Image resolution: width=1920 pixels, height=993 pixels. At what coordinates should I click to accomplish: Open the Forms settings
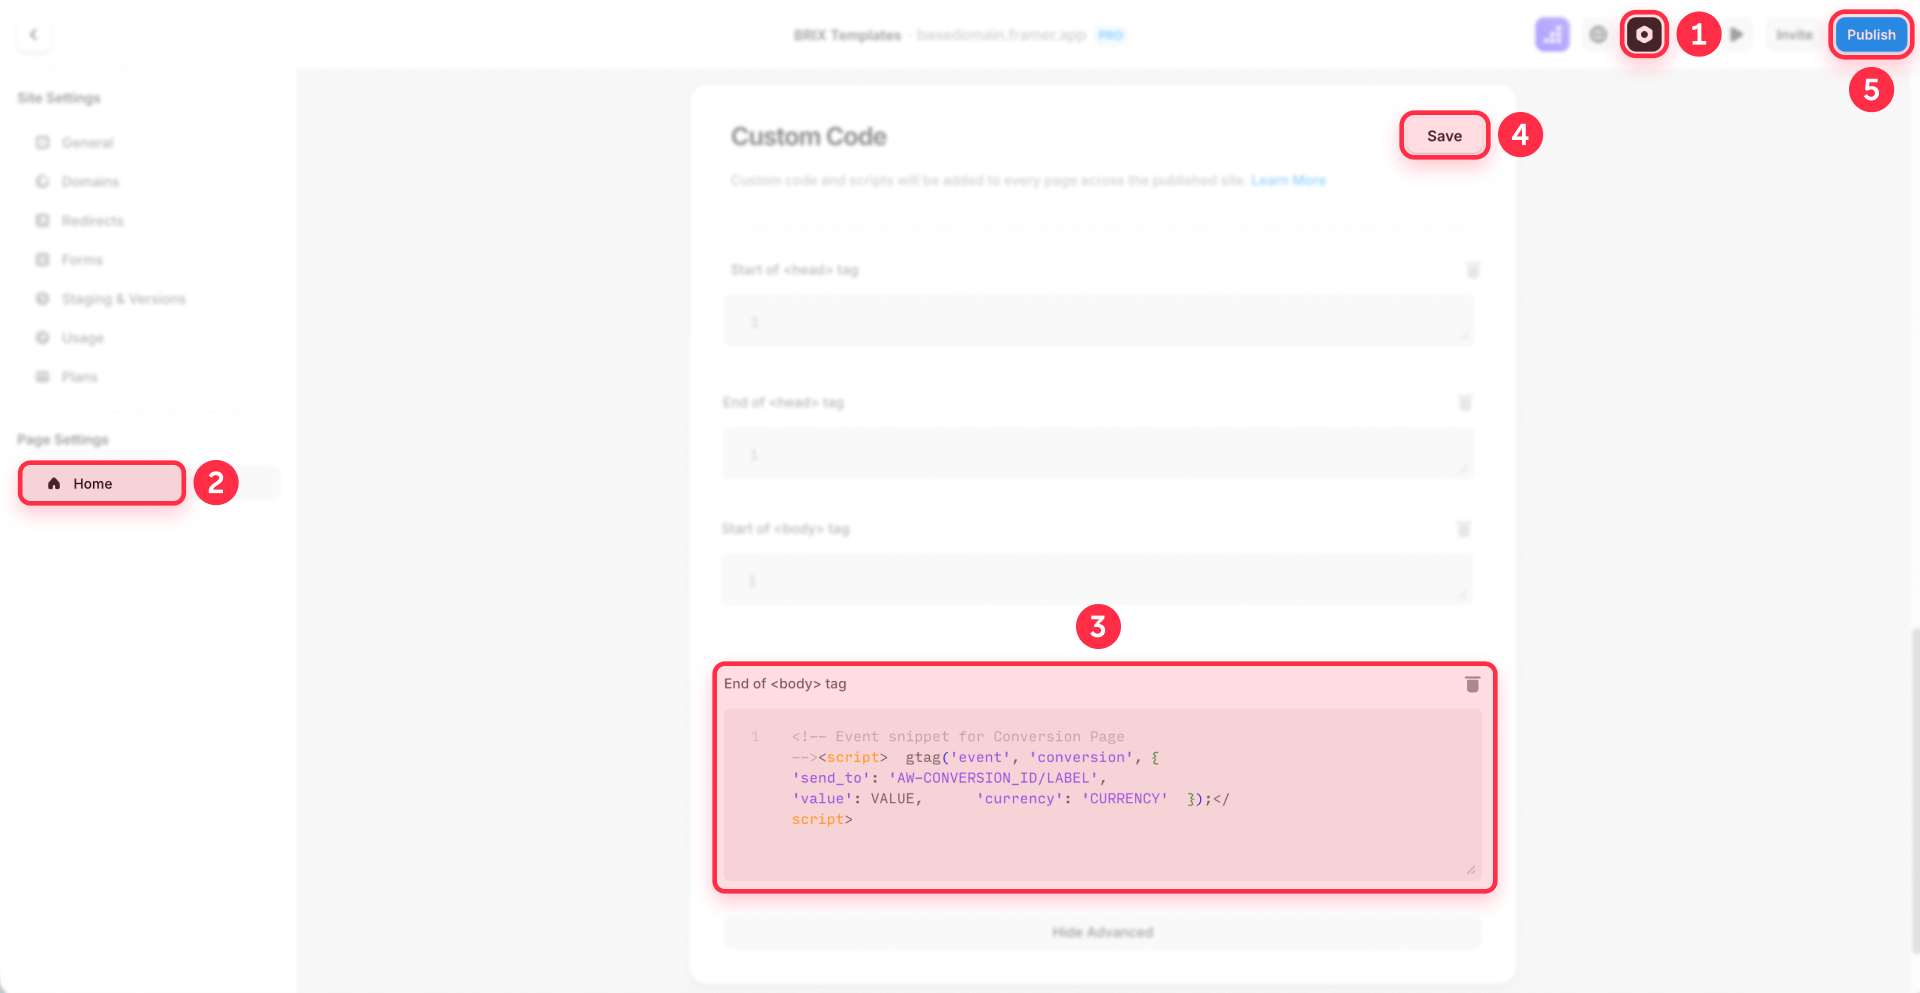pos(82,259)
